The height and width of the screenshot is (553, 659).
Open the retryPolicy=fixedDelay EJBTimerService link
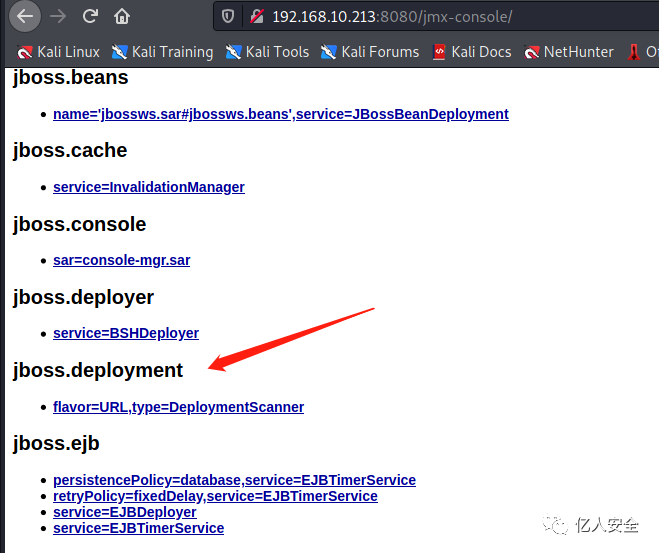215,496
